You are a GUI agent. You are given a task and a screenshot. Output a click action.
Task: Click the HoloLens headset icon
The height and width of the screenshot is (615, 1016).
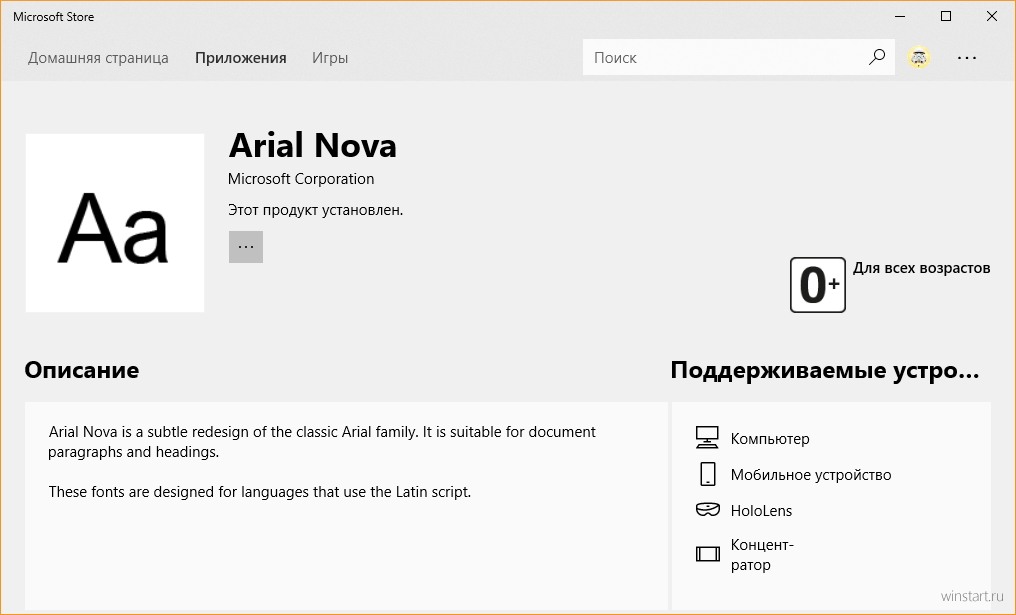(708, 510)
